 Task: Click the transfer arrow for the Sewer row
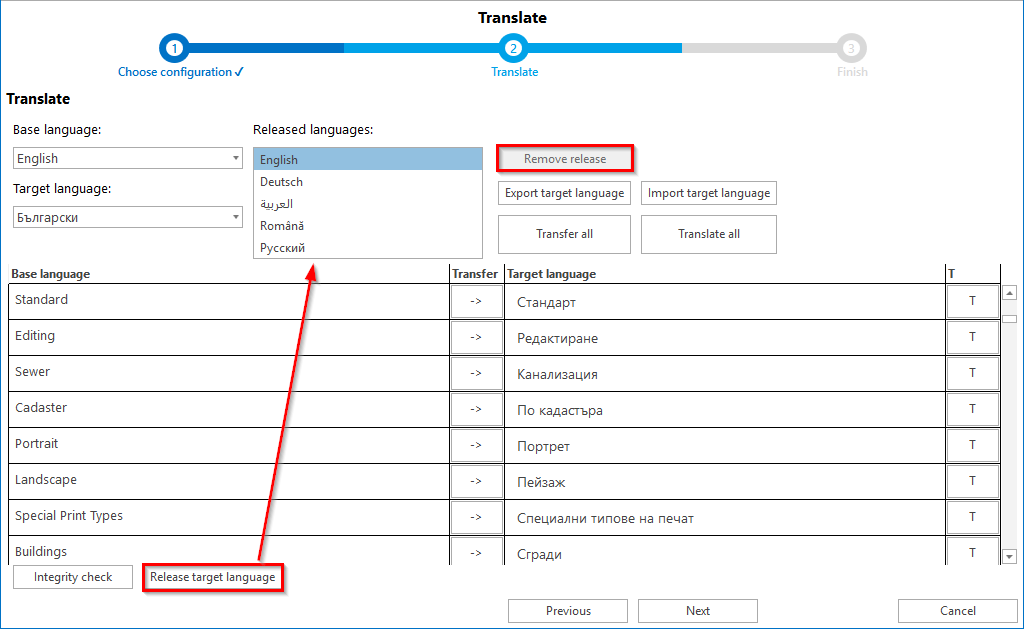coord(476,373)
